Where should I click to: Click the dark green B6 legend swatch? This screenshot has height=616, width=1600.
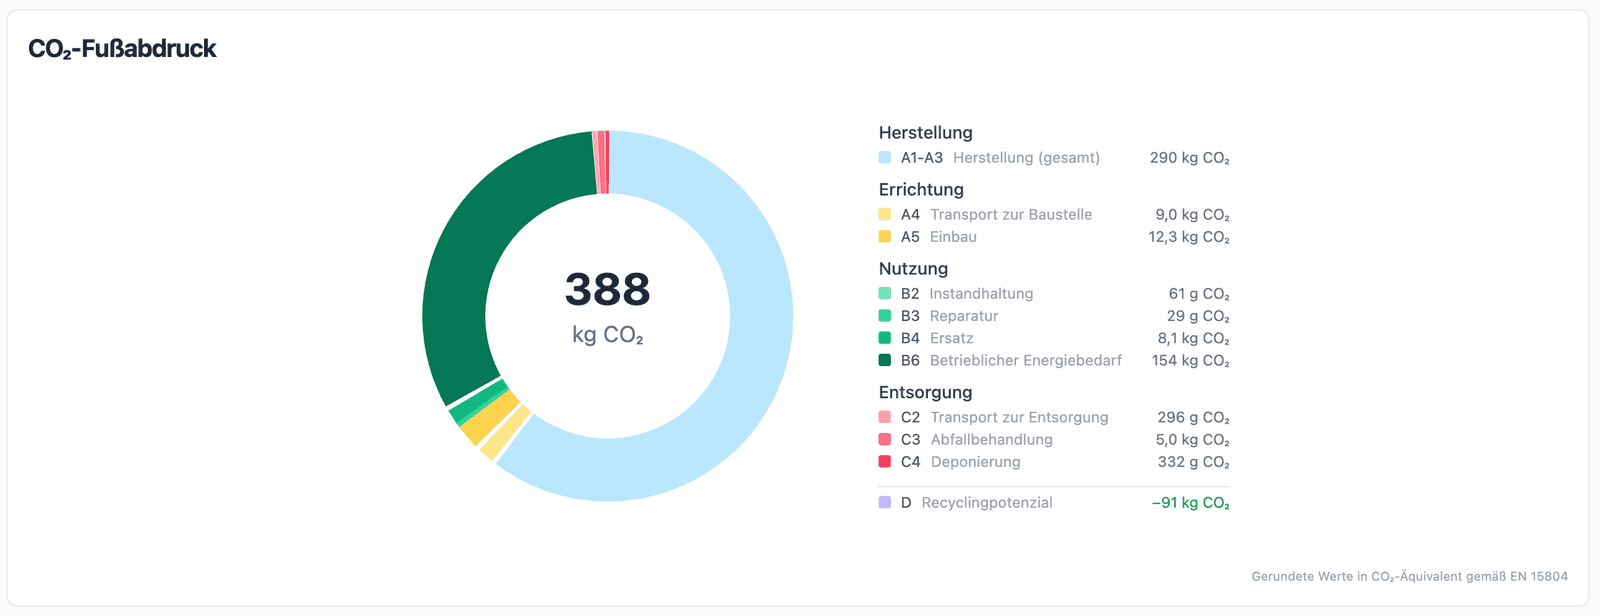[x=885, y=360]
